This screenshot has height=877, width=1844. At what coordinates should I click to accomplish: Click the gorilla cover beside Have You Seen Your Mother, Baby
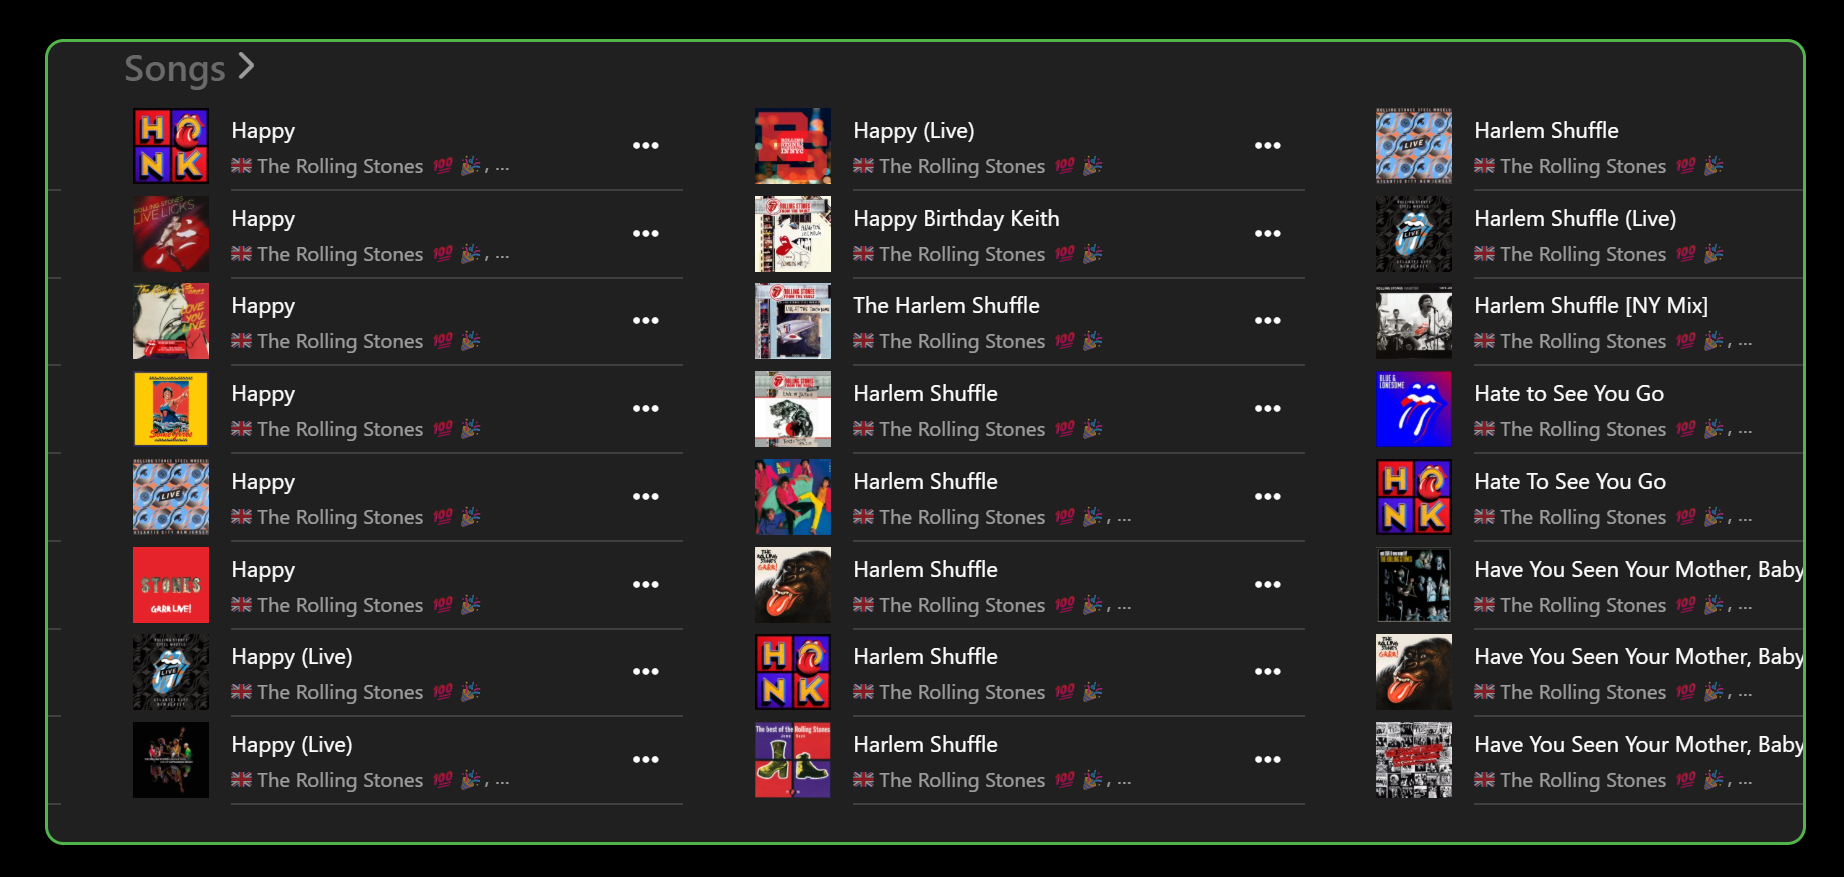click(x=1414, y=672)
